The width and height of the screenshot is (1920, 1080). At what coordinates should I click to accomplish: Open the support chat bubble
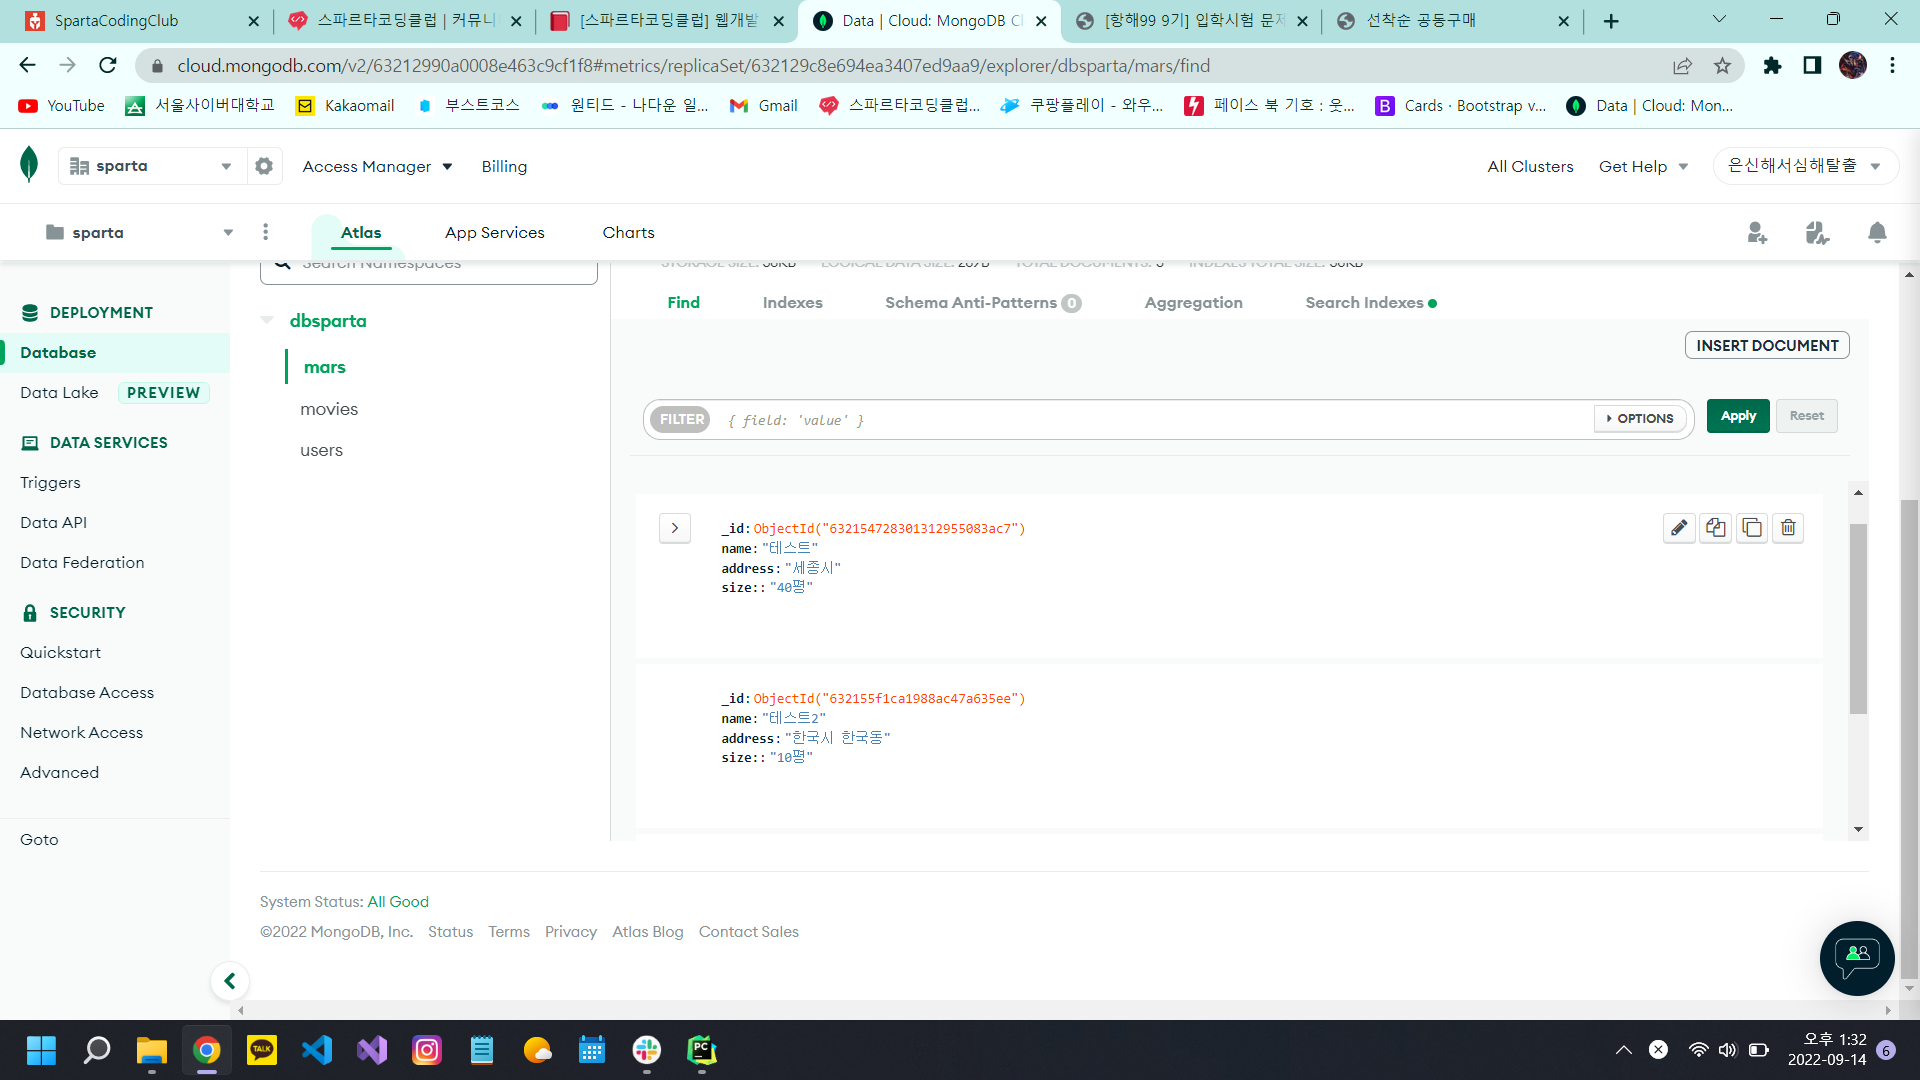click(1857, 958)
